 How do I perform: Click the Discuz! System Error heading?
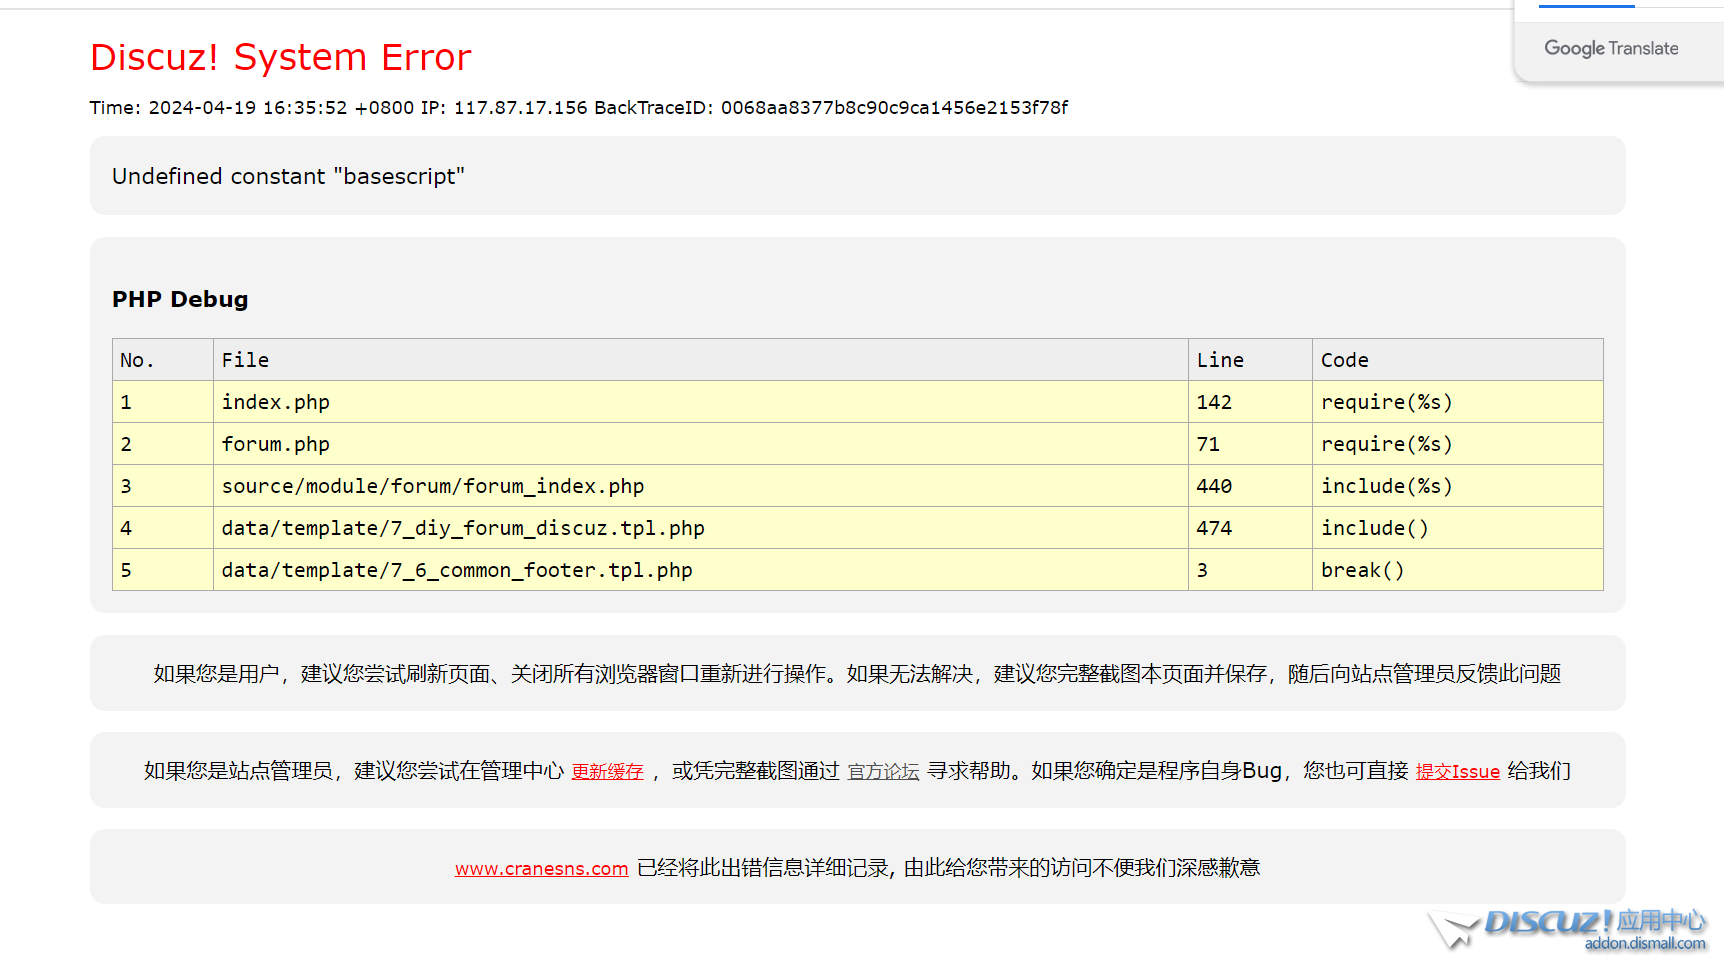[280, 58]
